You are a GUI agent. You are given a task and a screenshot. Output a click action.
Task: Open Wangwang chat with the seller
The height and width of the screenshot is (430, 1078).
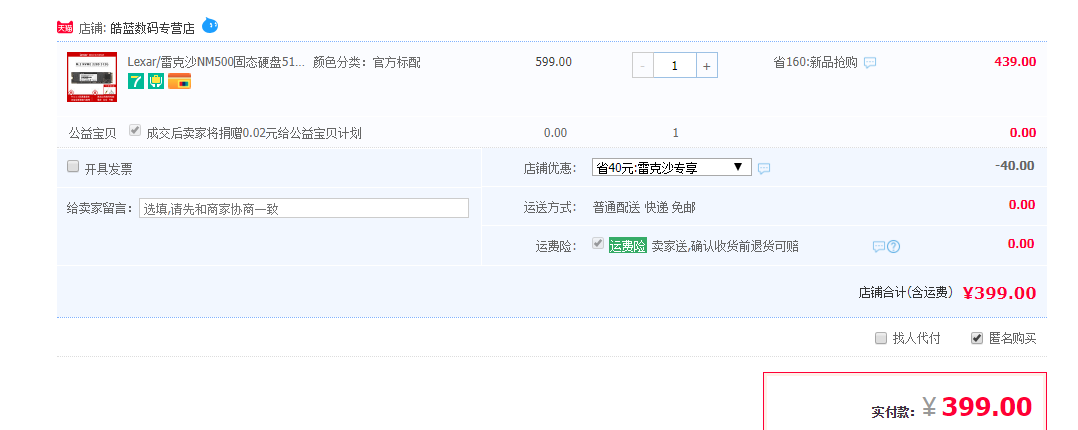click(x=210, y=26)
